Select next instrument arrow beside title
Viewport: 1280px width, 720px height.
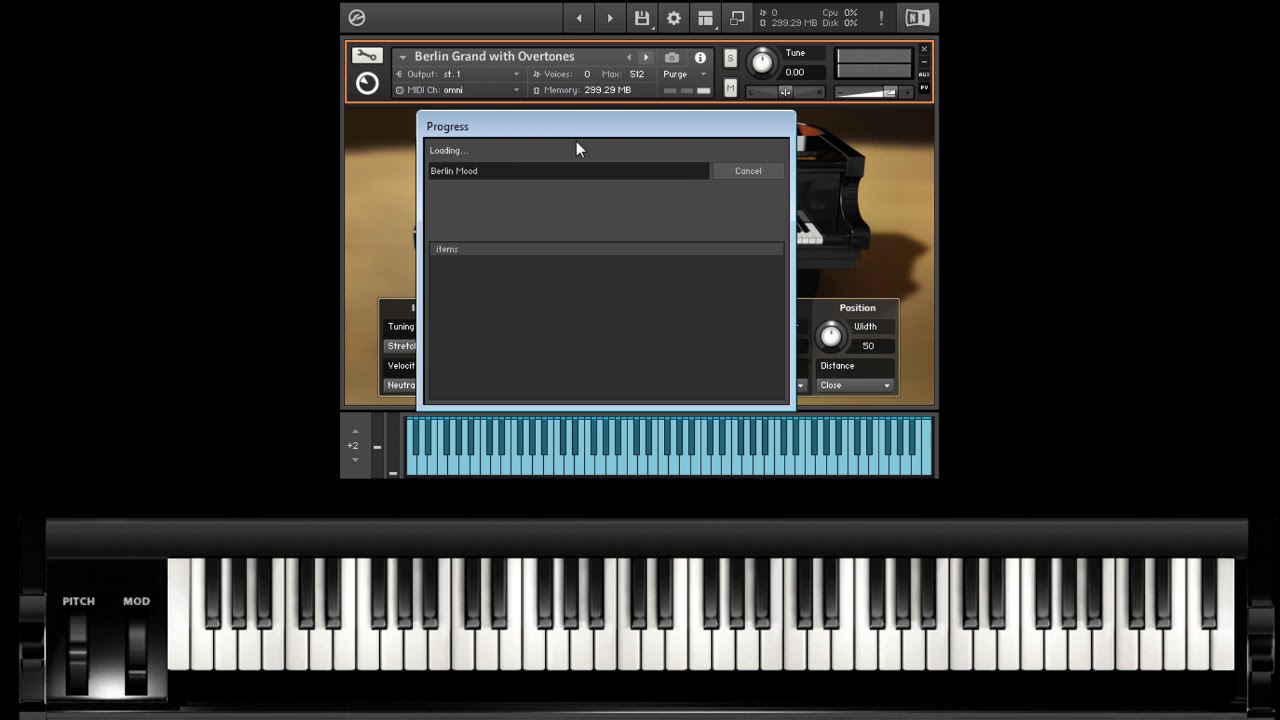pos(646,57)
